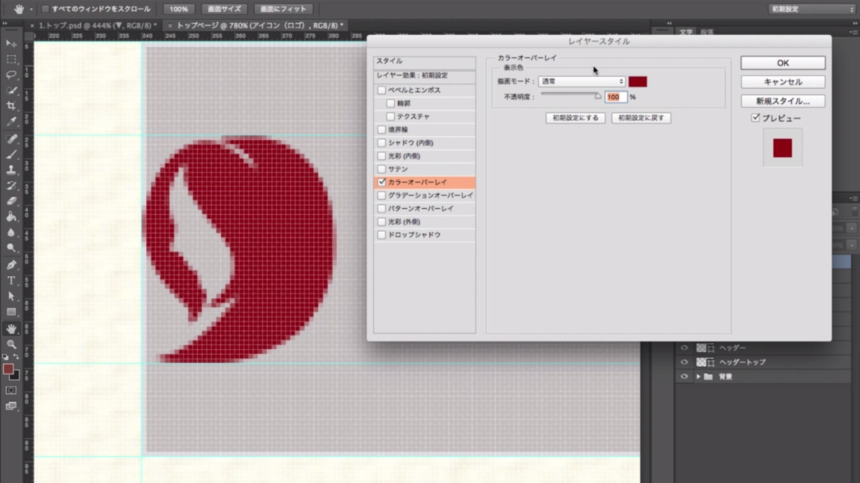Select the Eraser tool

11,201
